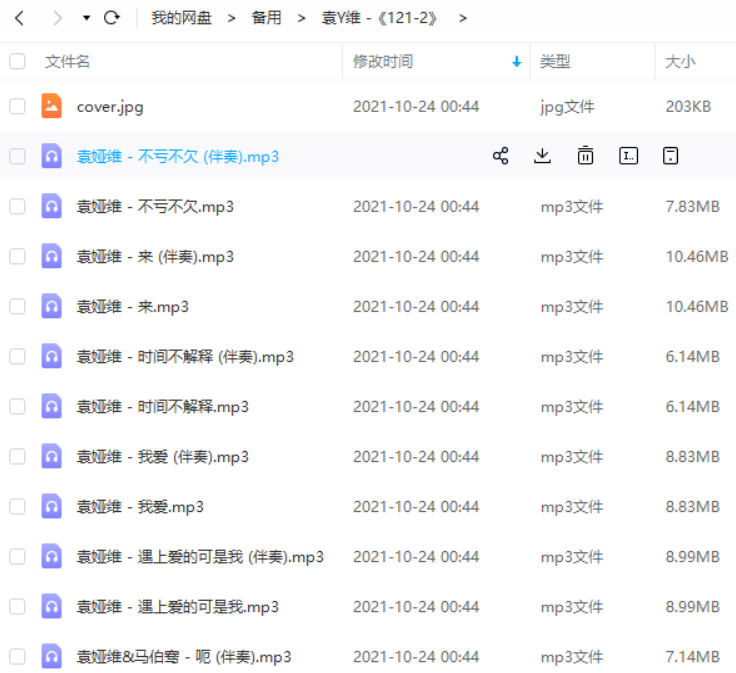Image resolution: width=736 pixels, height=673 pixels.
Task: Select checkbox for 袁娅维 - 来.mp3
Action: (x=17, y=306)
